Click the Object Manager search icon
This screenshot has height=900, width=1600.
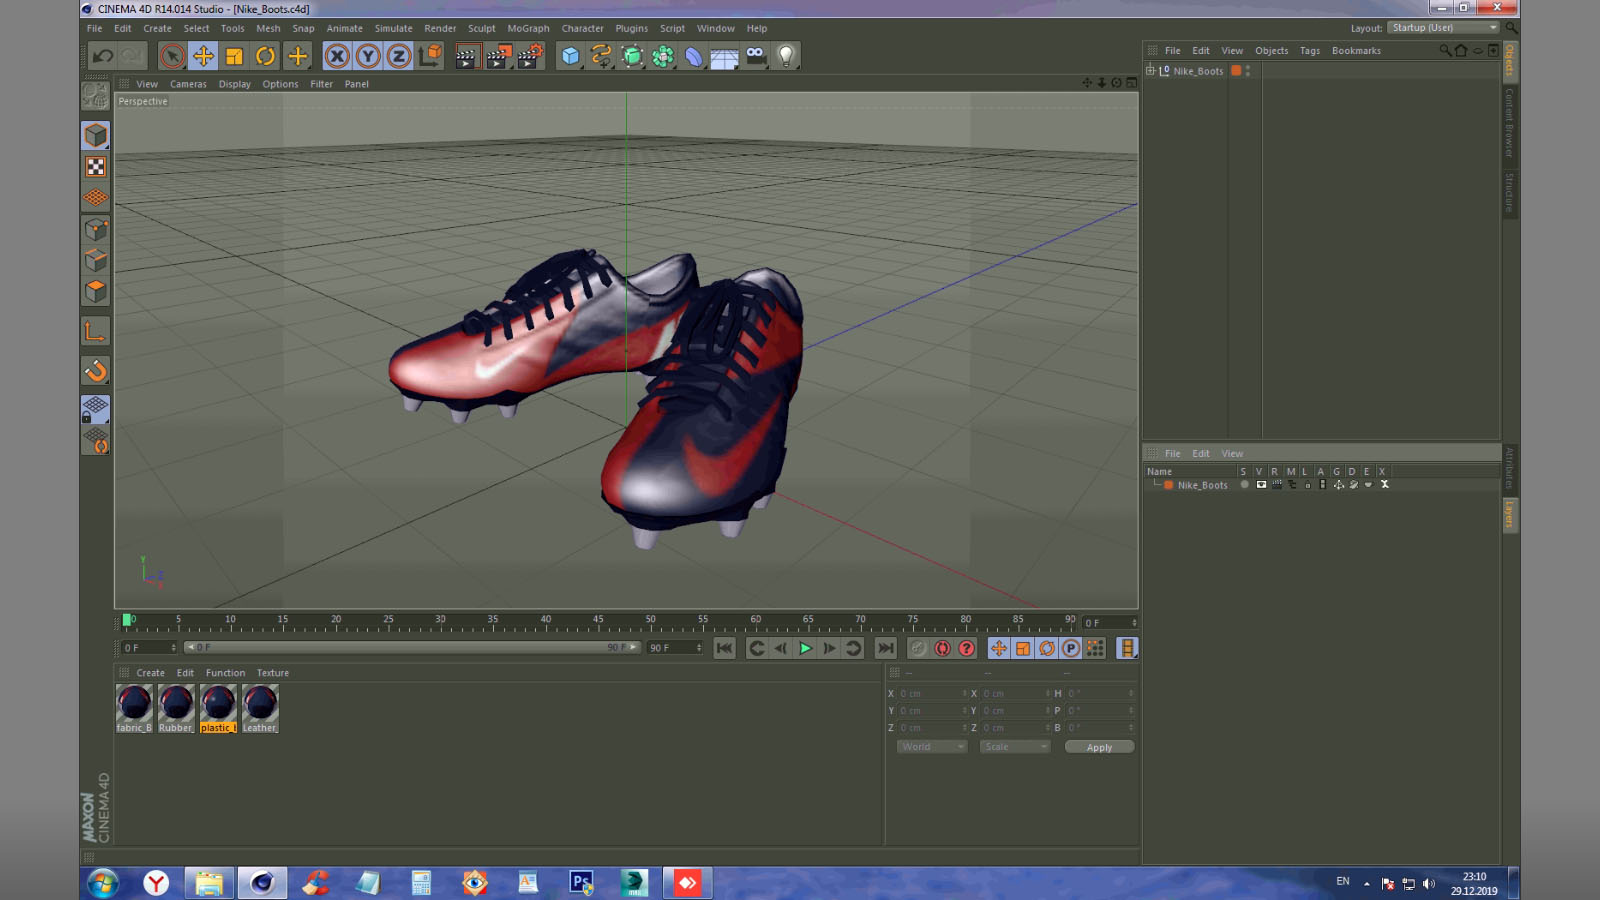click(1445, 50)
